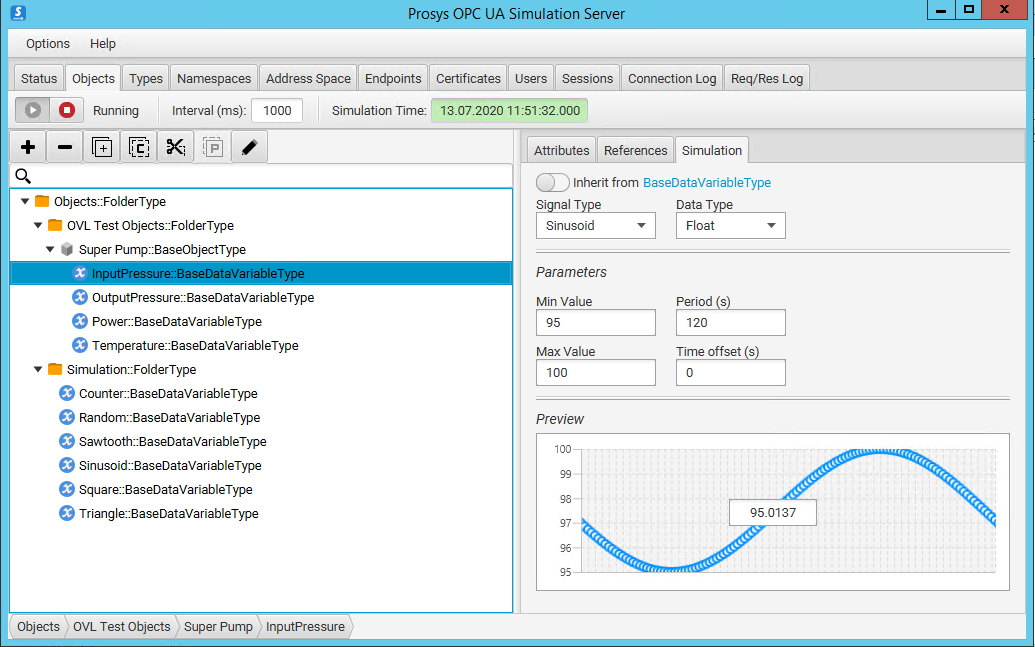Toggle the Inherit from BaseDataVariableType switch
1035x647 pixels.
pos(552,182)
